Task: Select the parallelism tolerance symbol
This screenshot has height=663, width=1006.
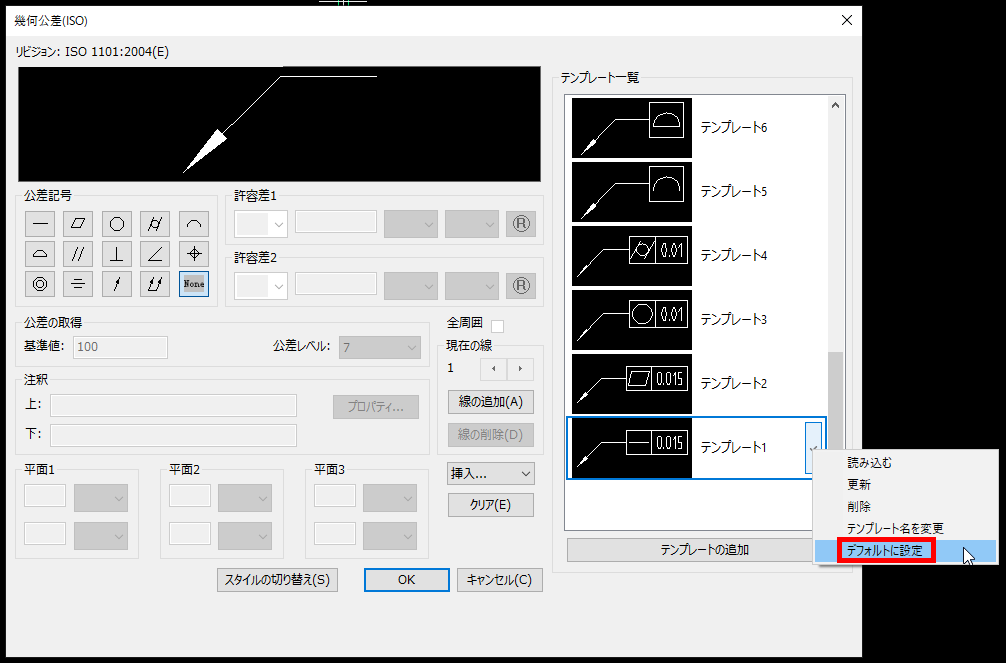Action: [x=79, y=254]
